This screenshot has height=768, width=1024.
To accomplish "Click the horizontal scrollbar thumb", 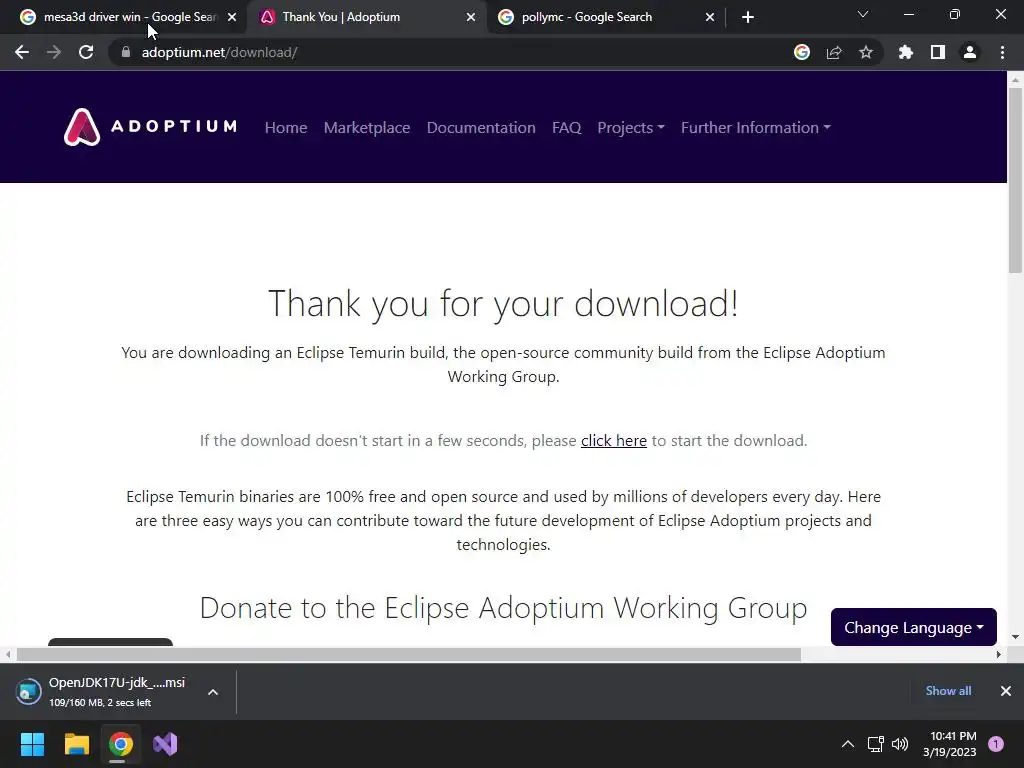I will coord(409,654).
